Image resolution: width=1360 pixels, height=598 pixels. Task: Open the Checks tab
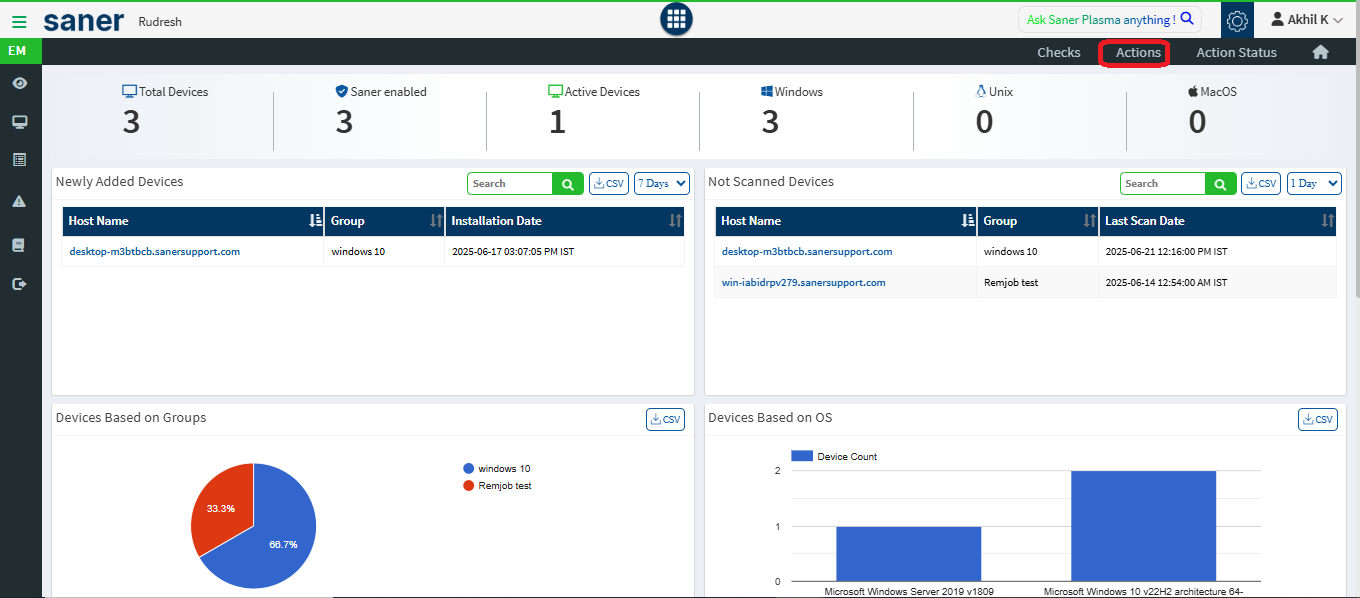(x=1058, y=52)
